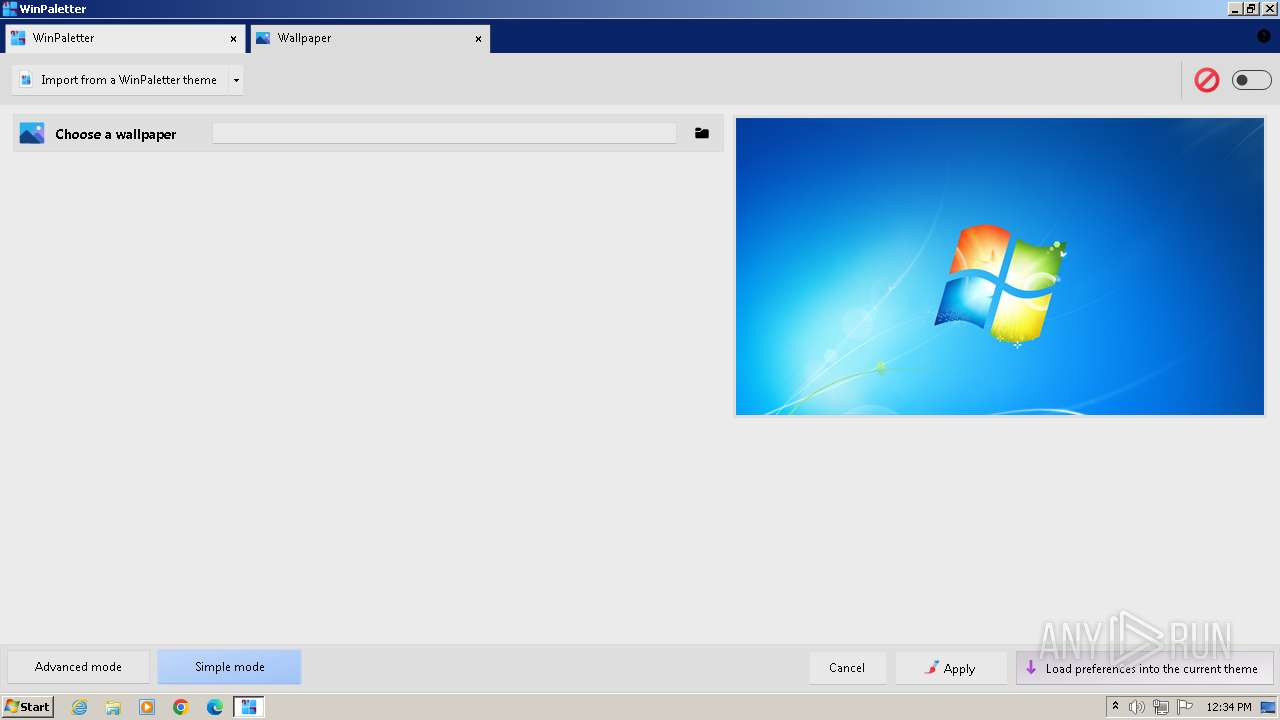Open File Explorer from taskbar
This screenshot has width=1280, height=720.
click(113, 707)
